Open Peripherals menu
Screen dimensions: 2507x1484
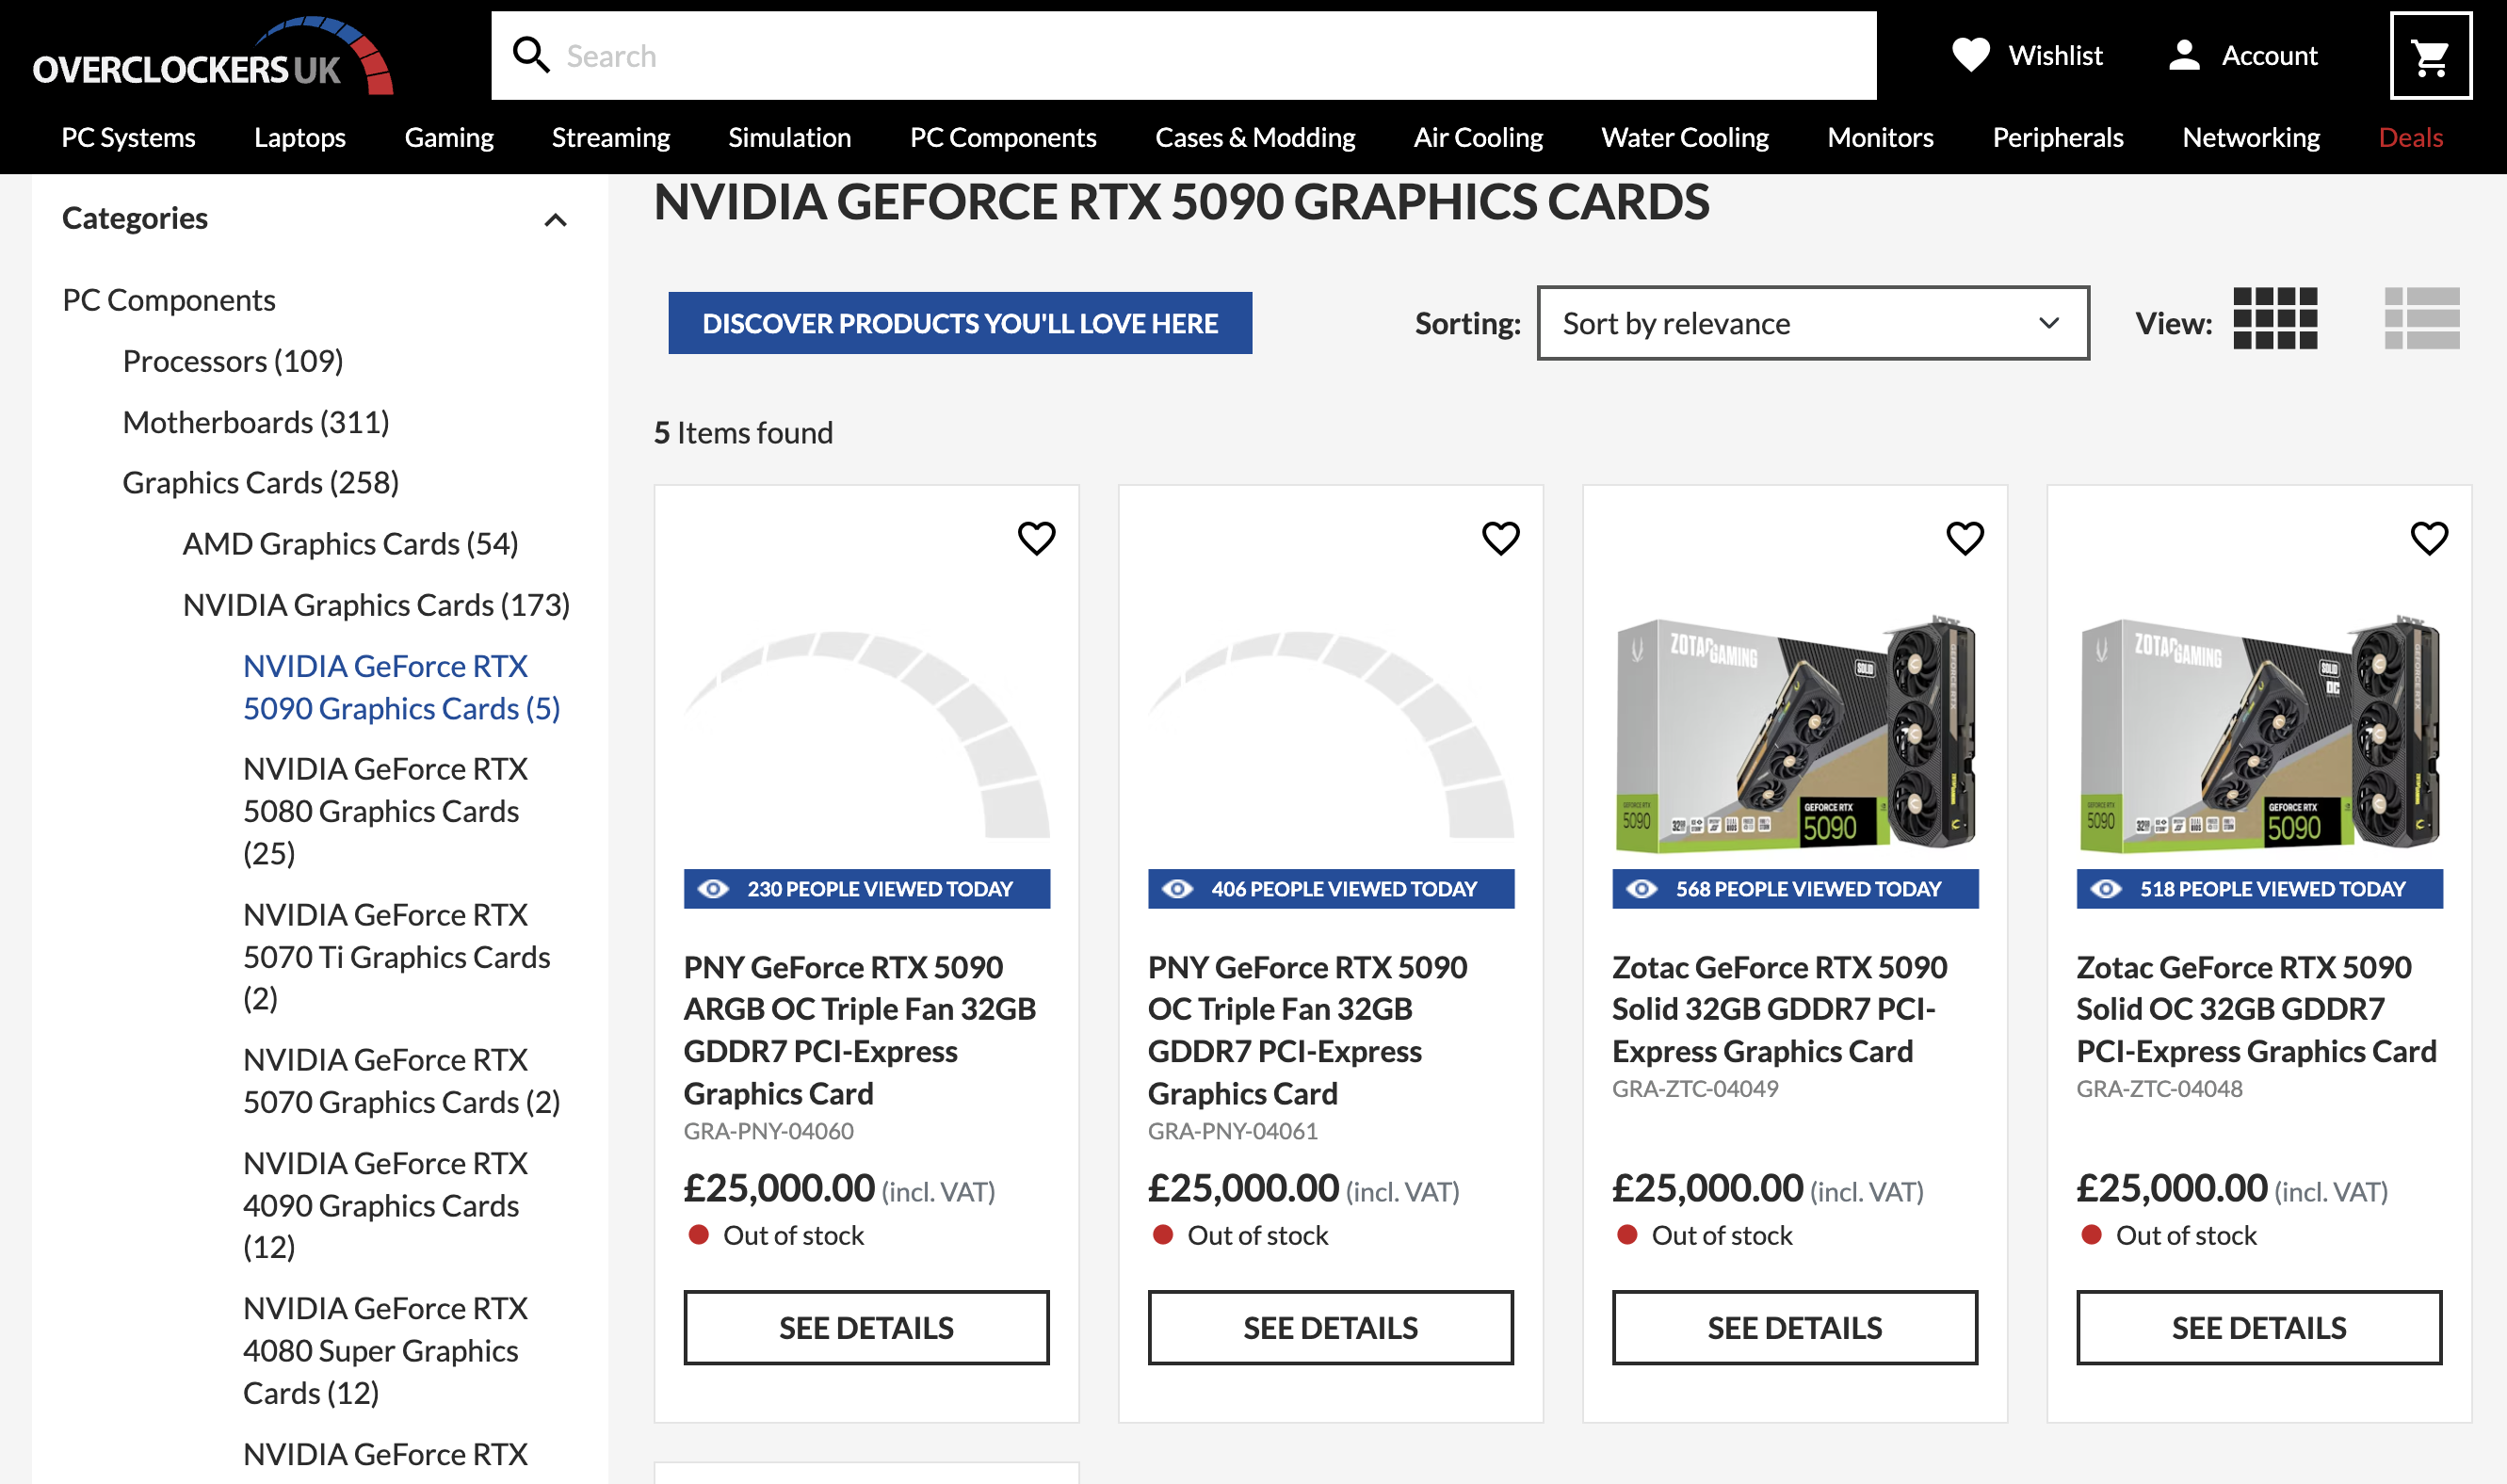click(x=2057, y=137)
